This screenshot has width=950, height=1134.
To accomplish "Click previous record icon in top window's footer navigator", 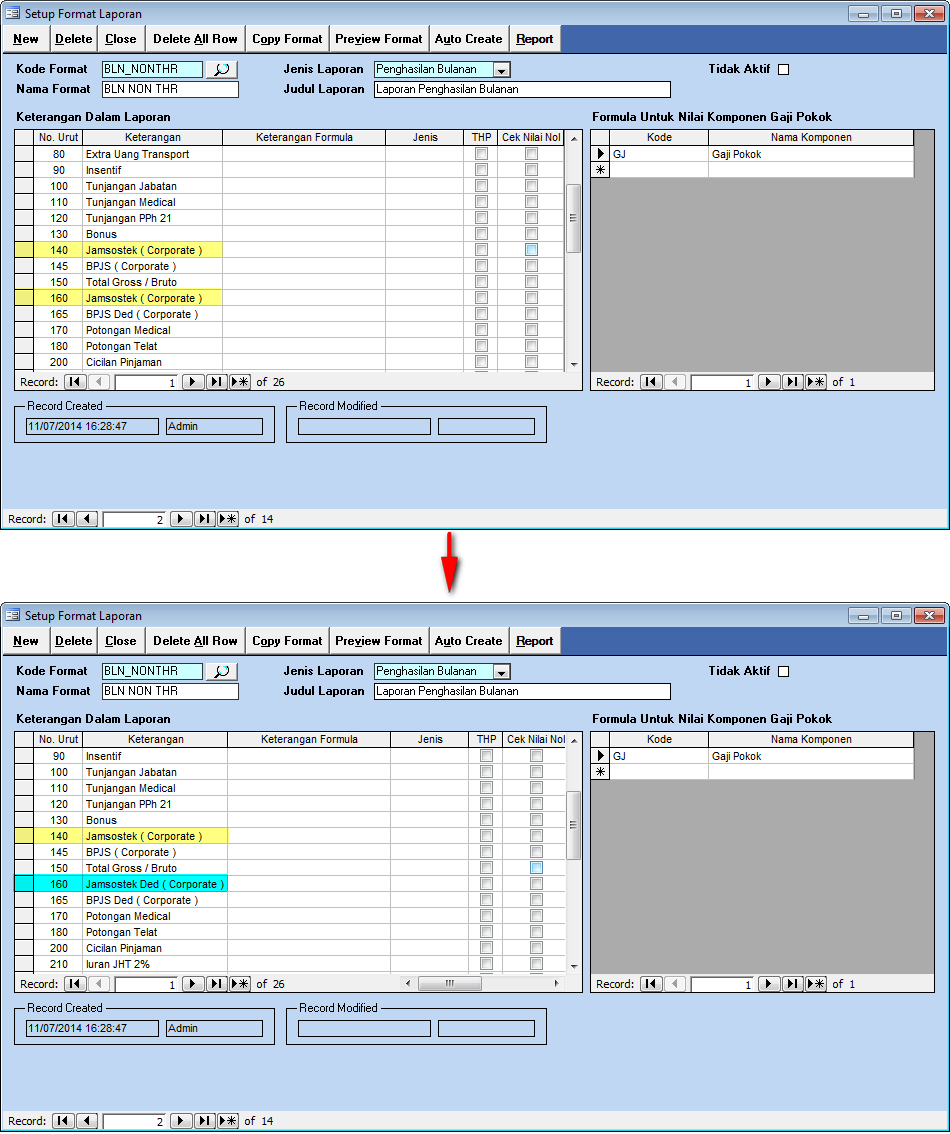I will 87,519.
